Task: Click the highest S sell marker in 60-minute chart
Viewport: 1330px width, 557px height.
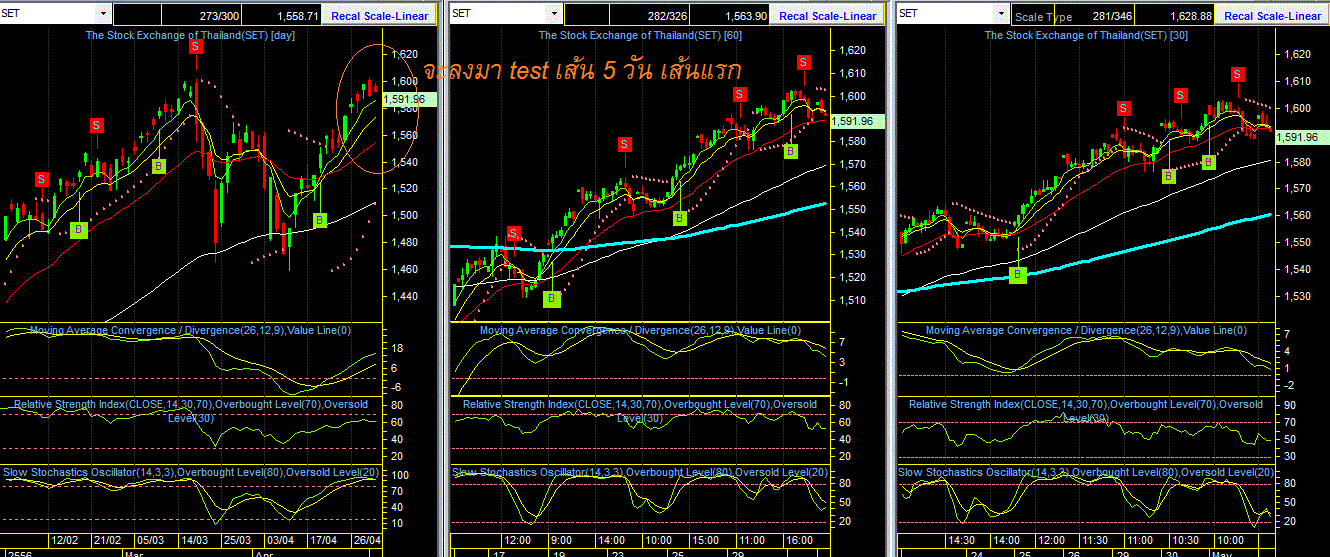Action: click(803, 62)
